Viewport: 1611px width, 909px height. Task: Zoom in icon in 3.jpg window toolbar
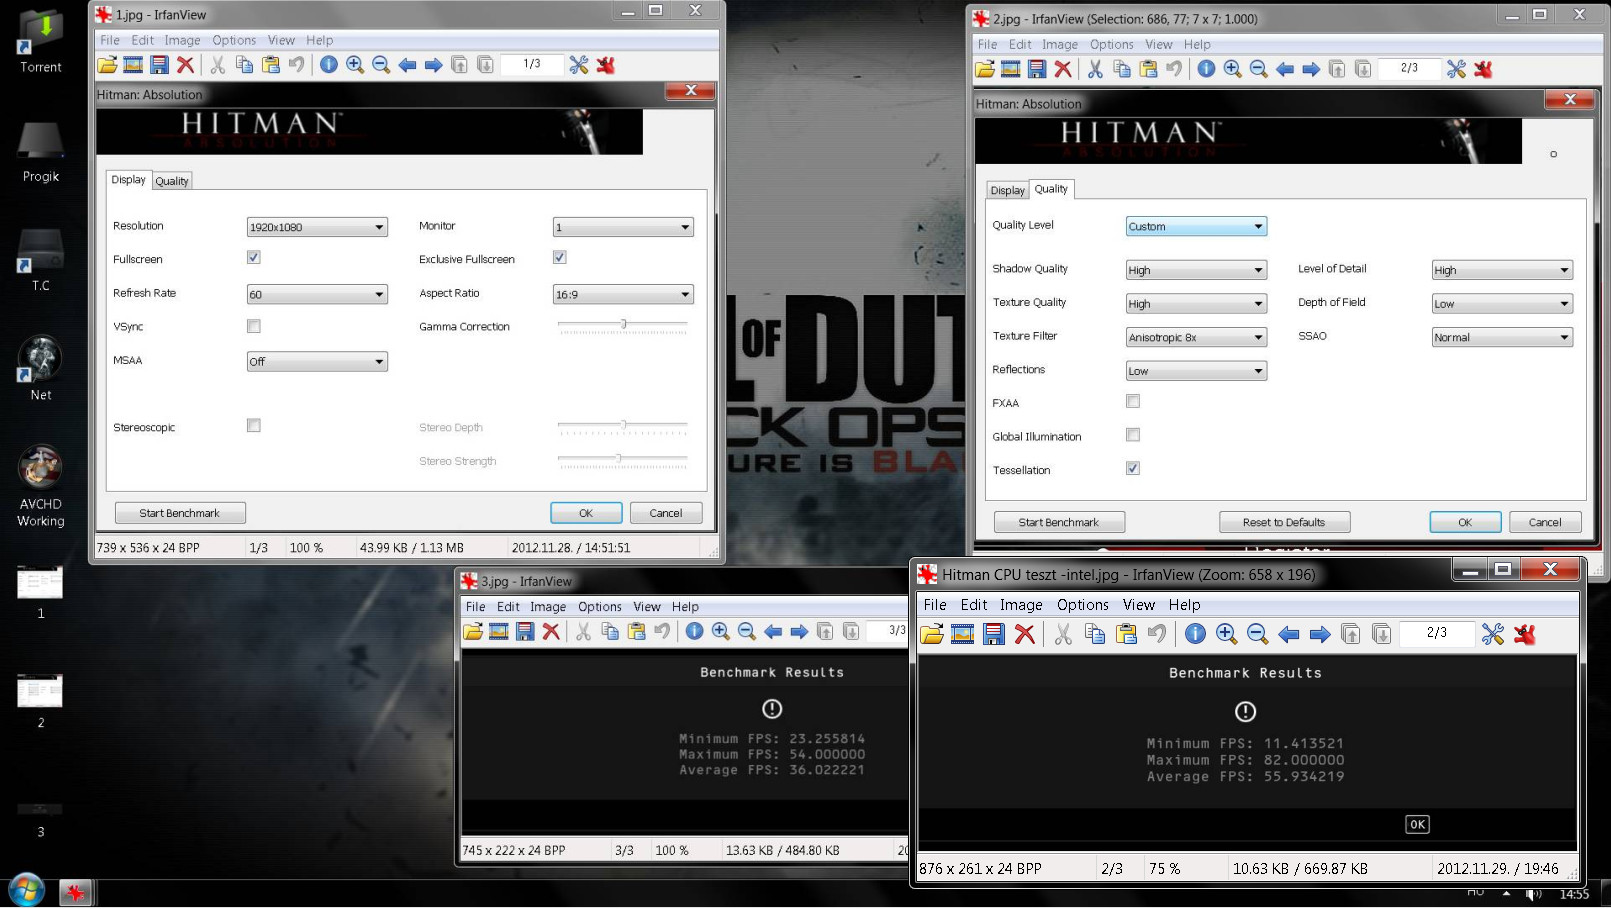coord(720,631)
